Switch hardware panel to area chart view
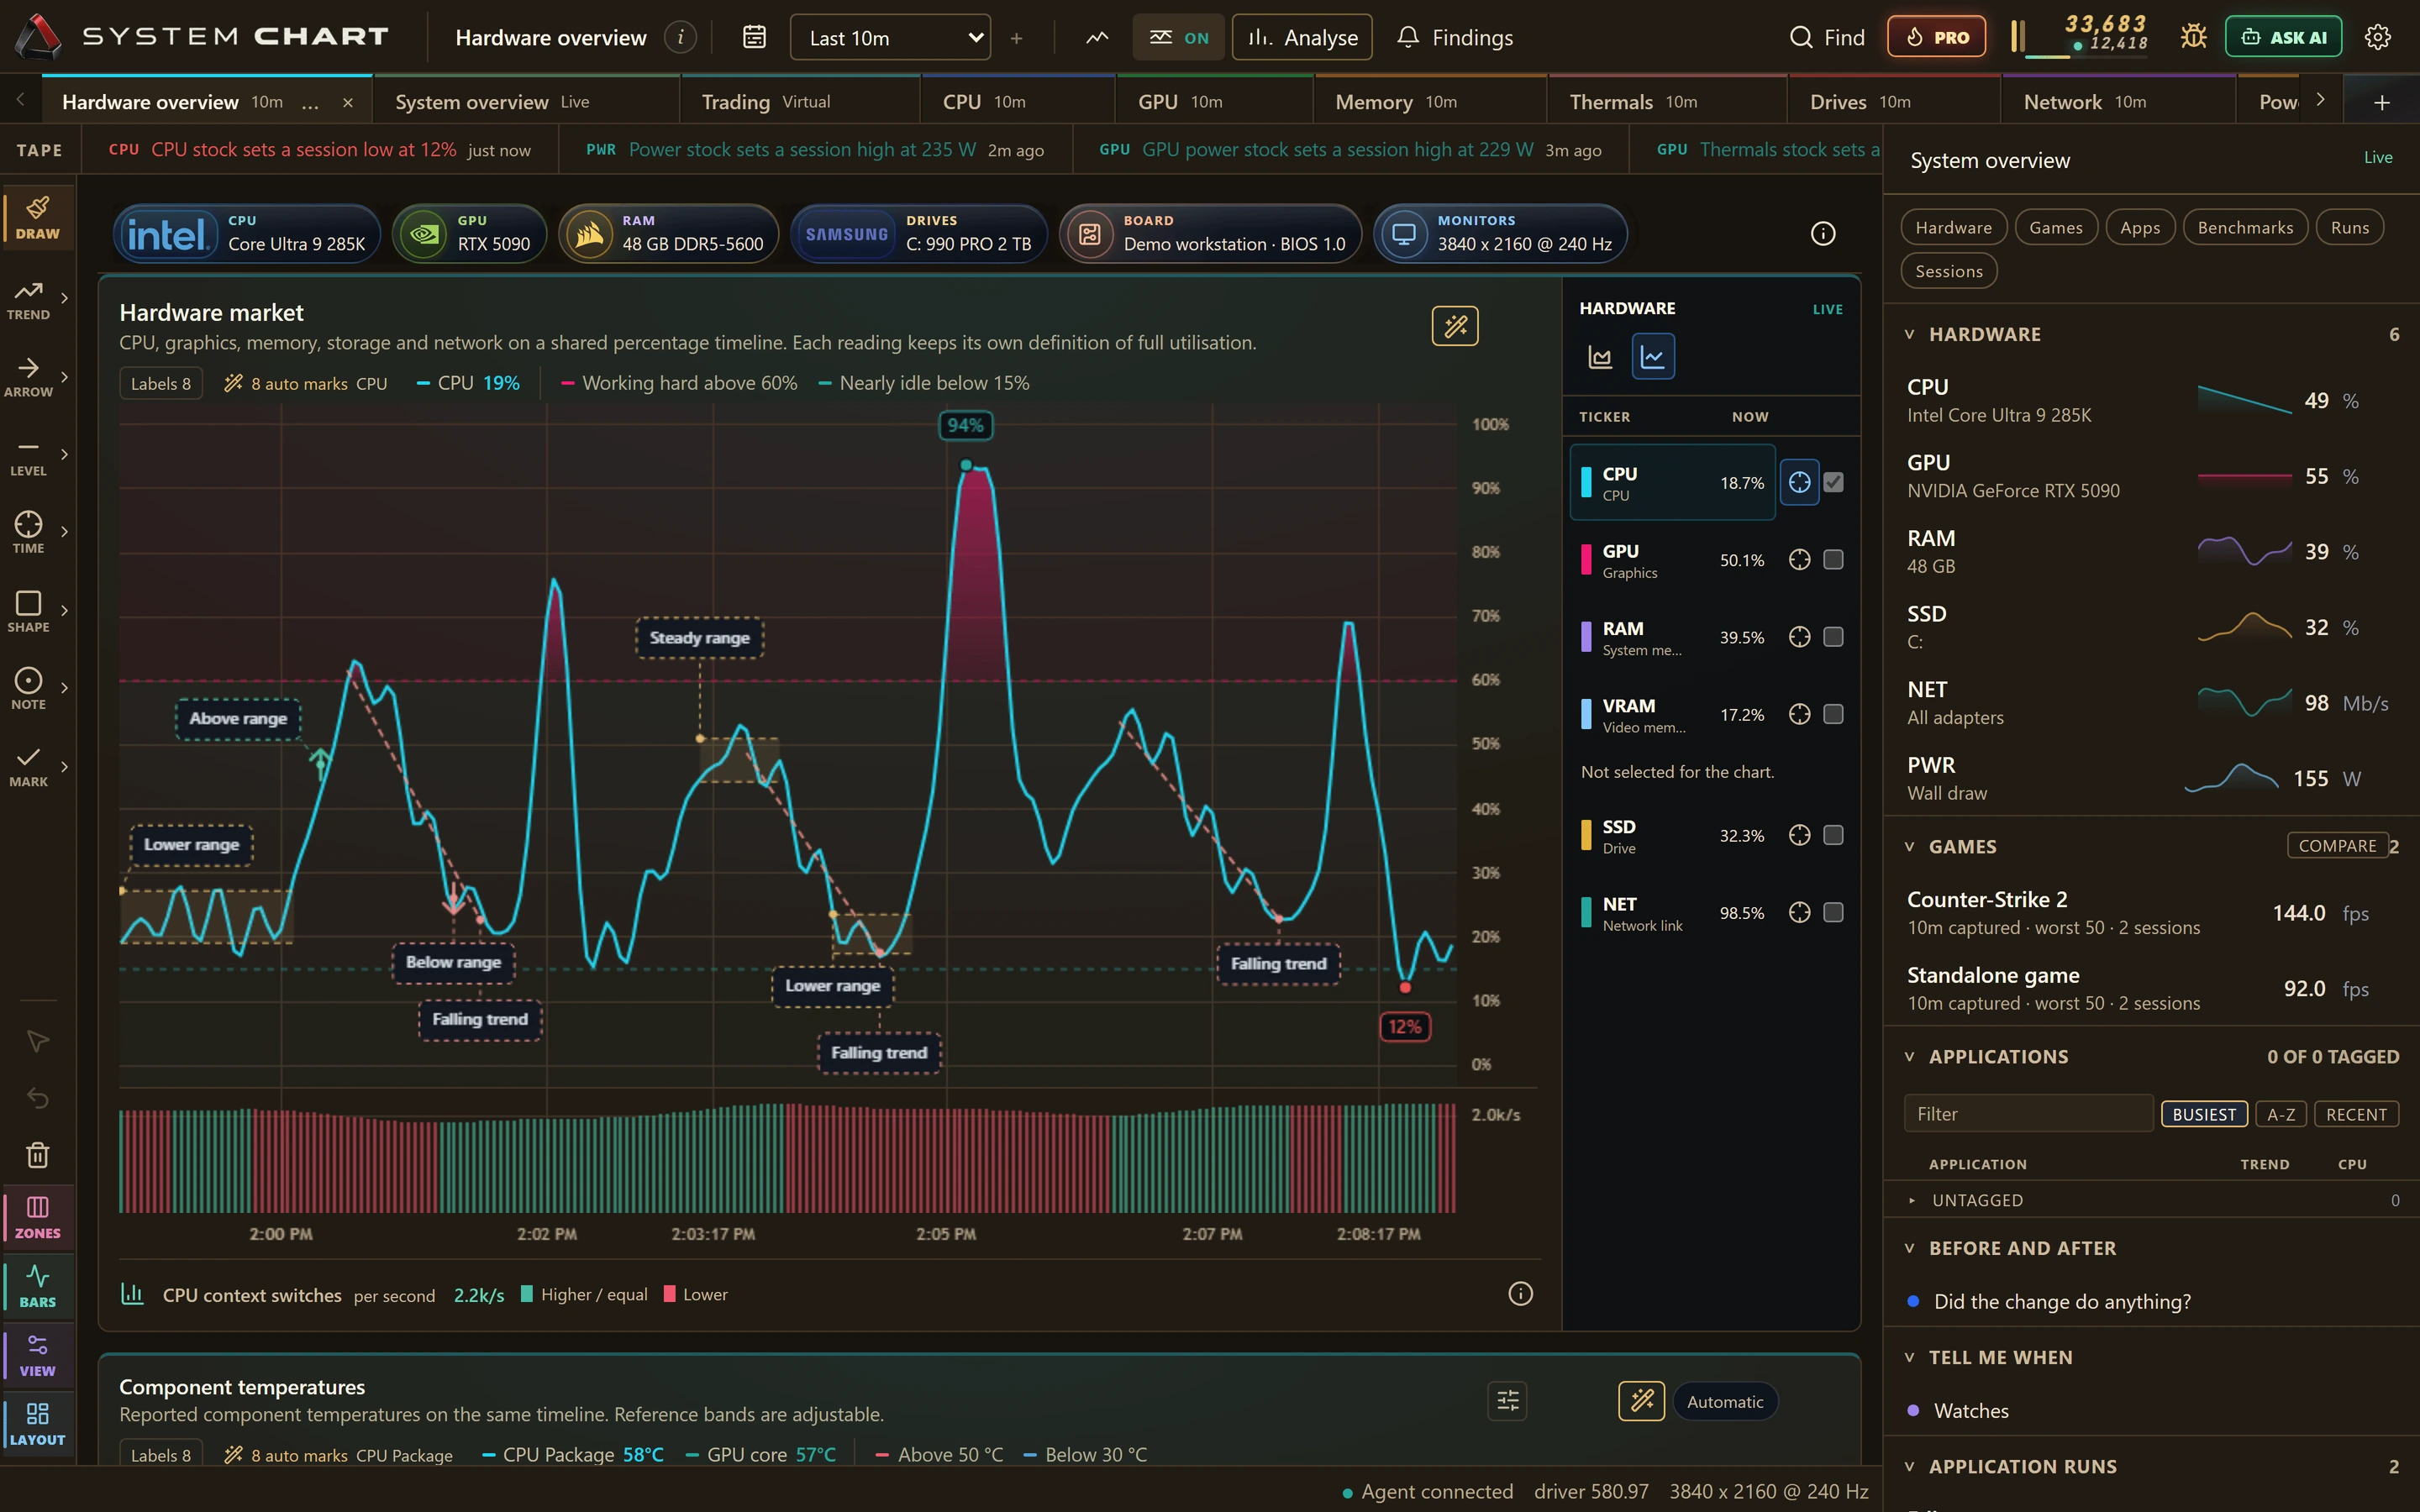The width and height of the screenshot is (2420, 1512). 1600,357
